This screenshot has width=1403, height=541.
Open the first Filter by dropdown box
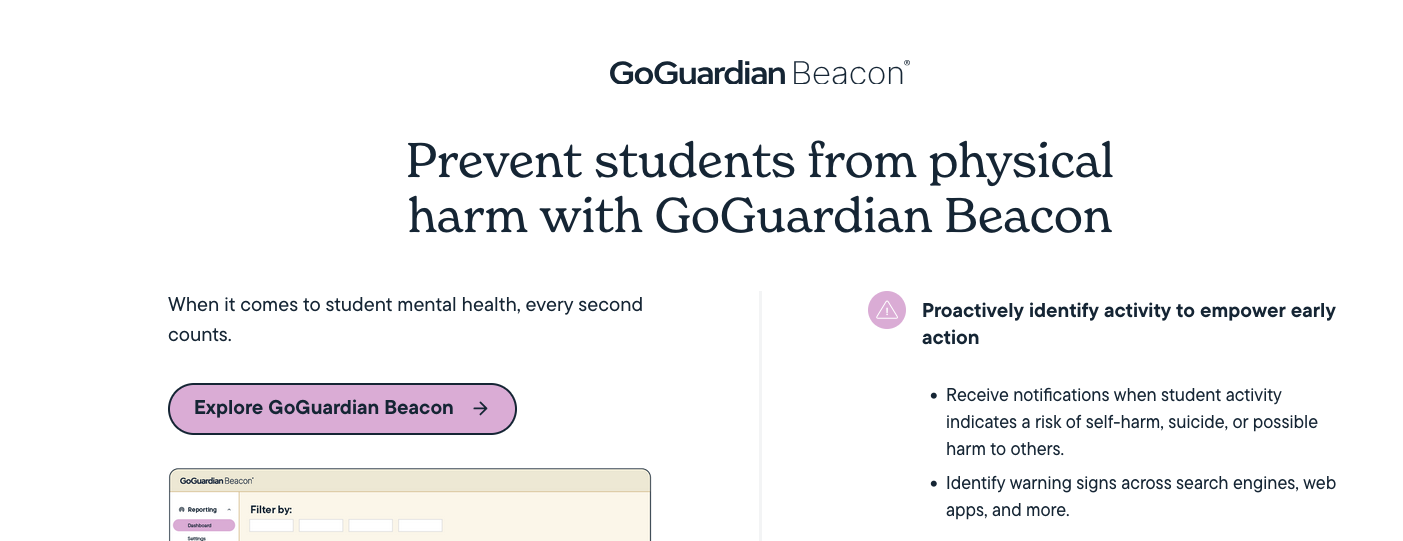coord(271,525)
